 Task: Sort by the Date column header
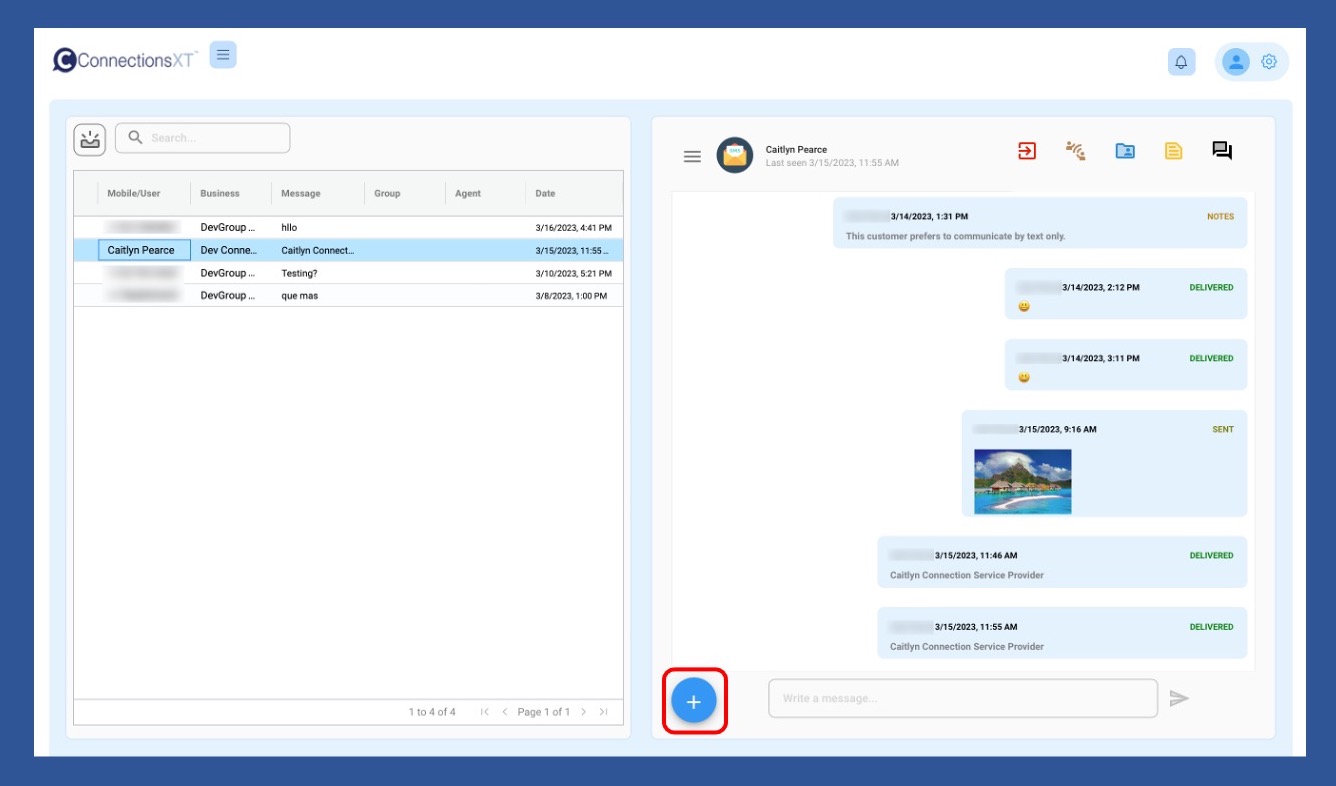545,194
